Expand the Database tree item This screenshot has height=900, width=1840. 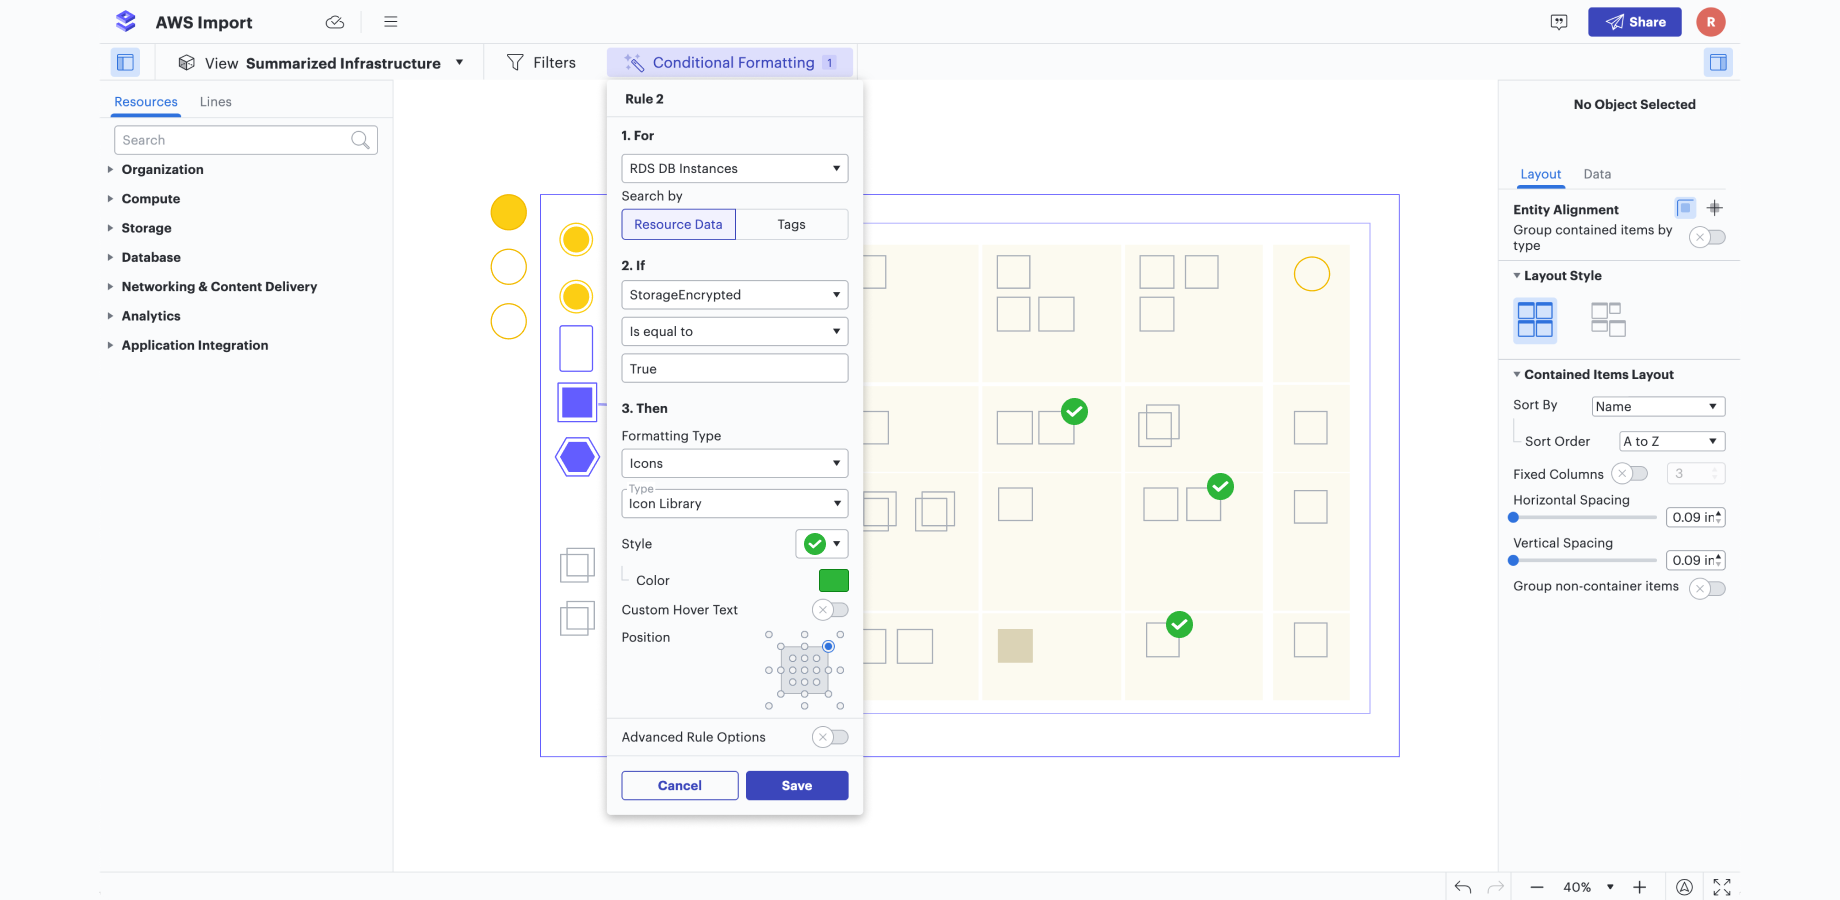point(110,257)
